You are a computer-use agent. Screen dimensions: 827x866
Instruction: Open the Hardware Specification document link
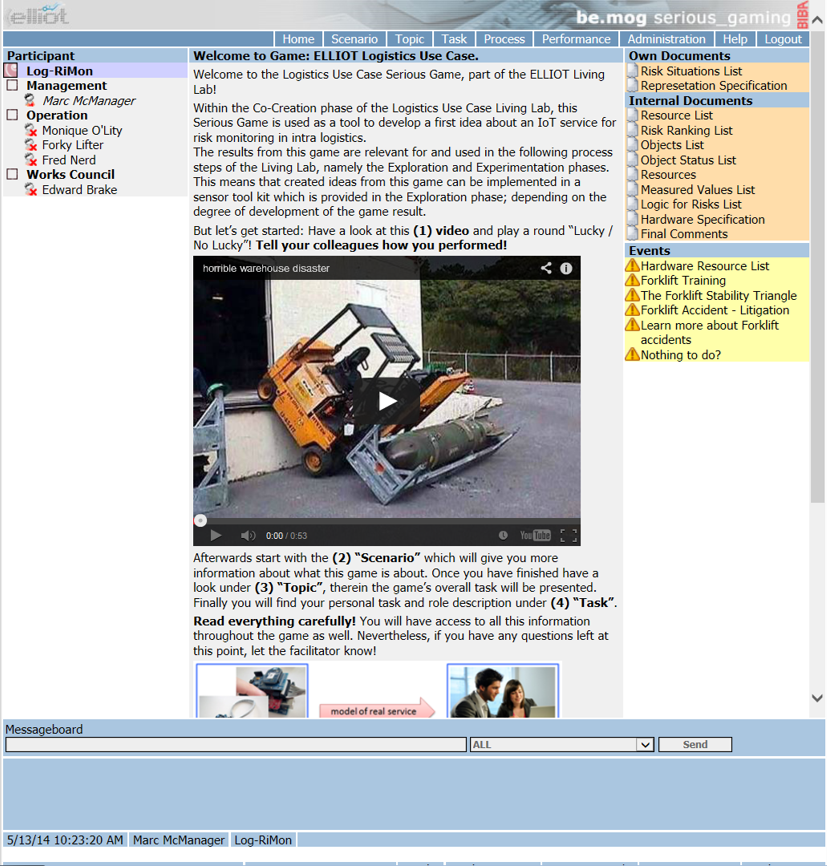point(702,219)
